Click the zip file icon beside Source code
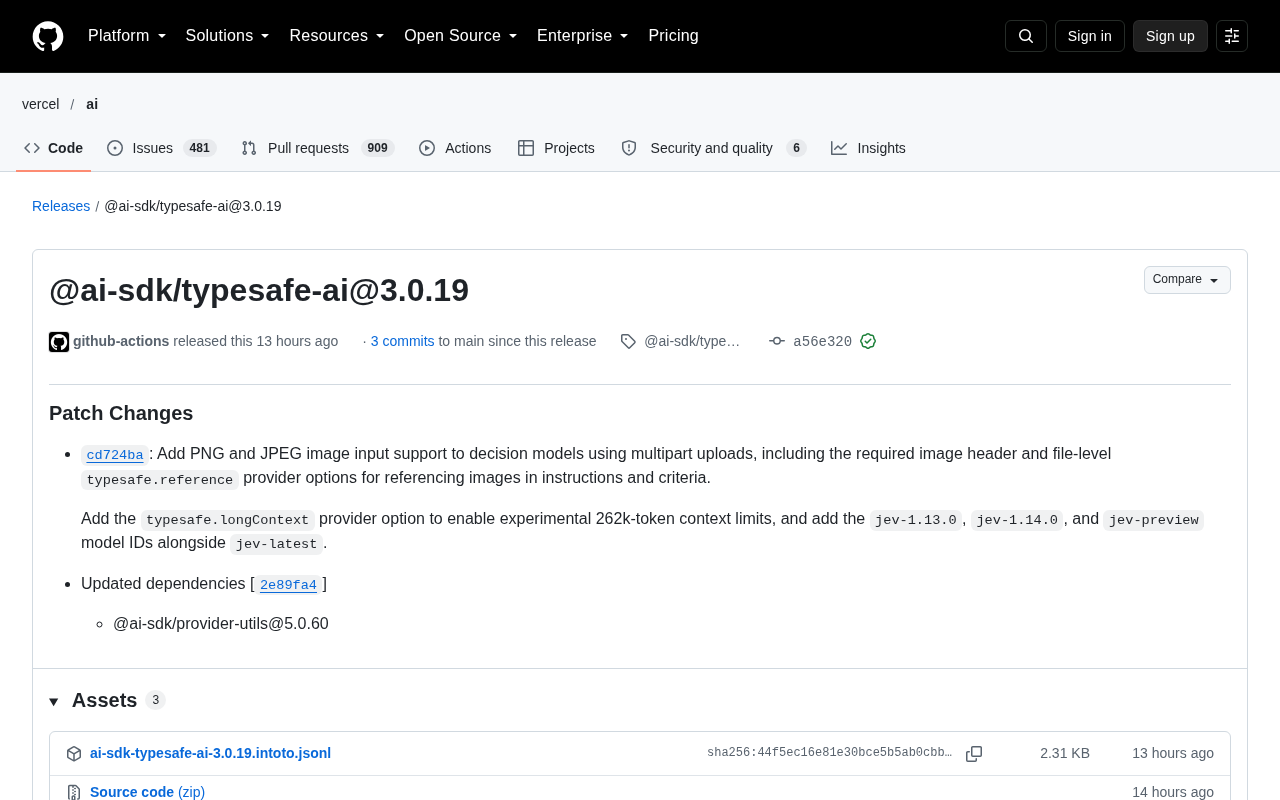 74,792
